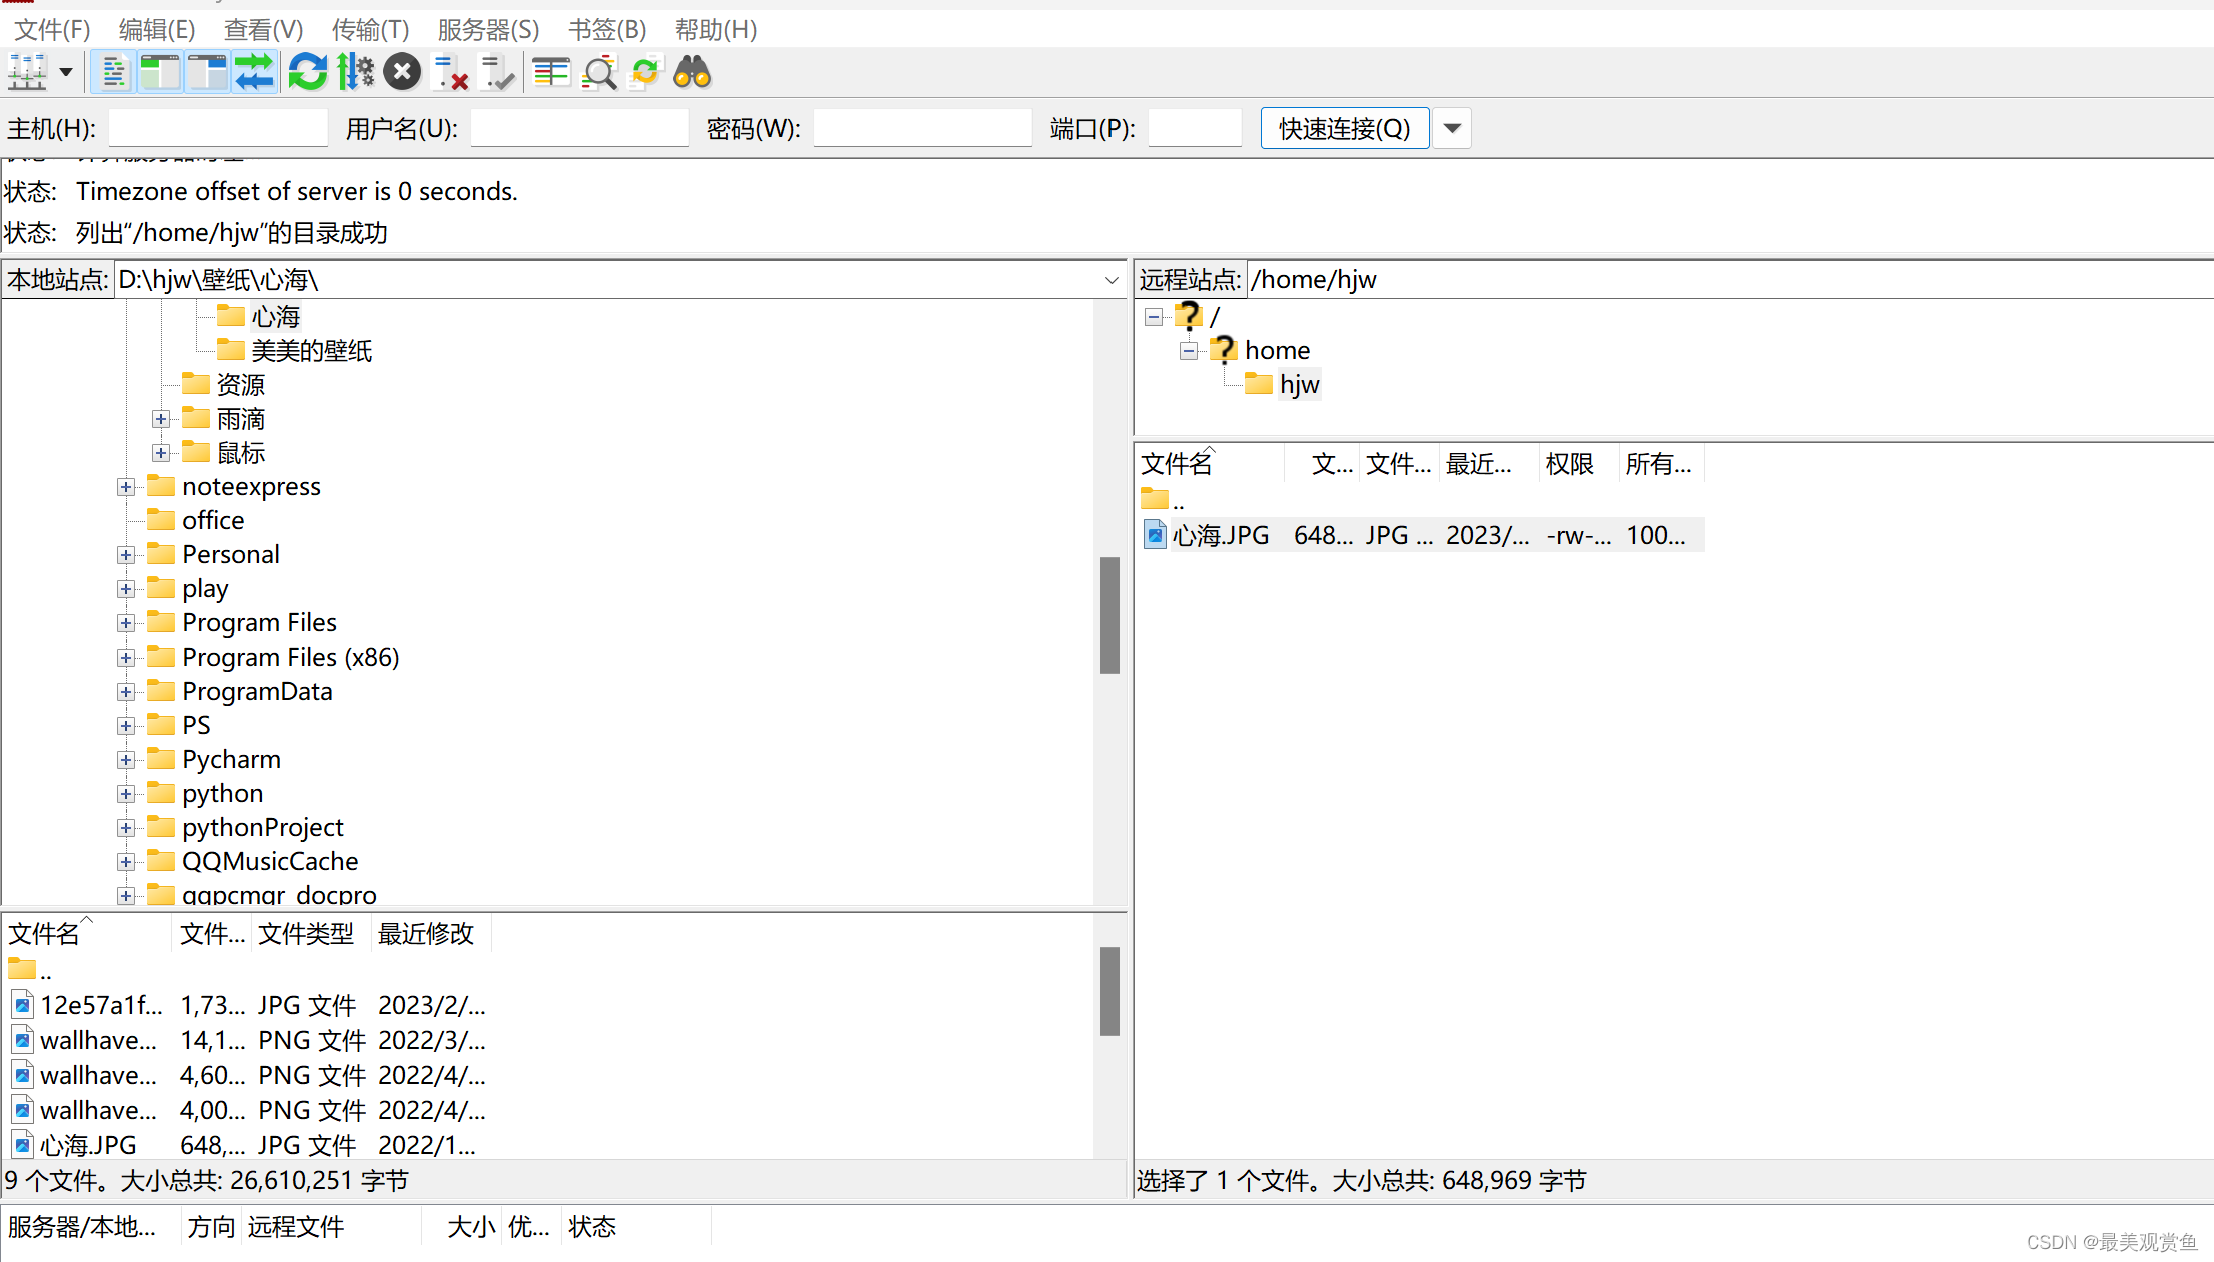The image size is (2214, 1262).
Task: Open the 编辑(E) menu
Action: tap(157, 30)
